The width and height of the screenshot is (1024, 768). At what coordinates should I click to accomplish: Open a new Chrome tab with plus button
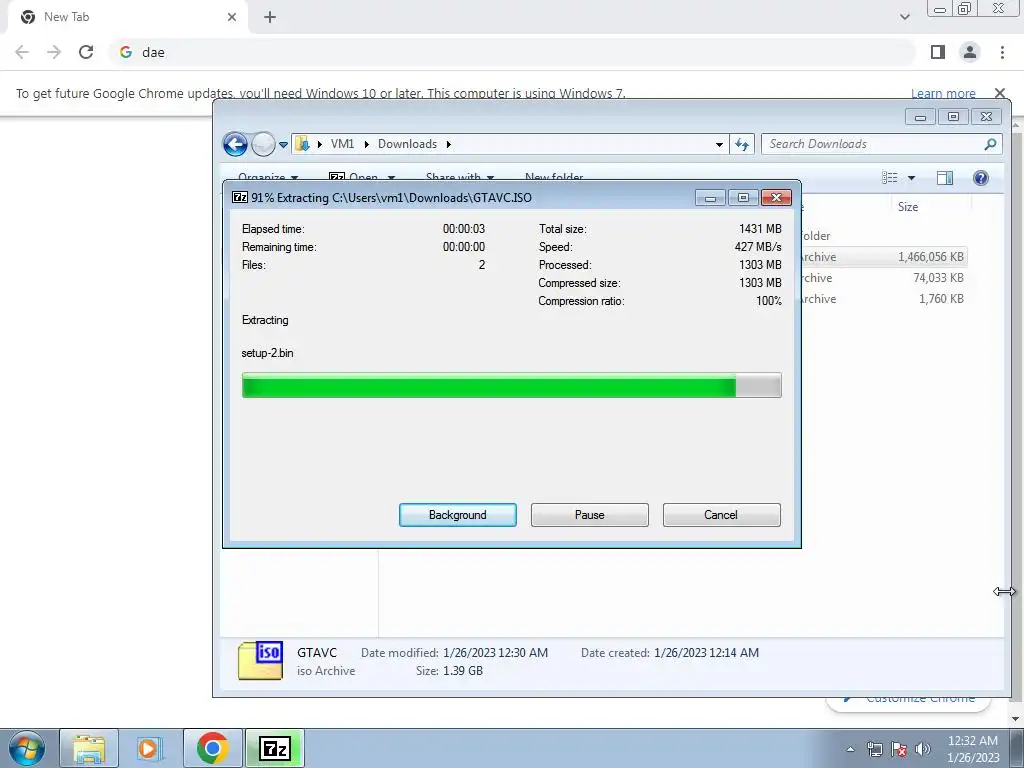(x=270, y=17)
